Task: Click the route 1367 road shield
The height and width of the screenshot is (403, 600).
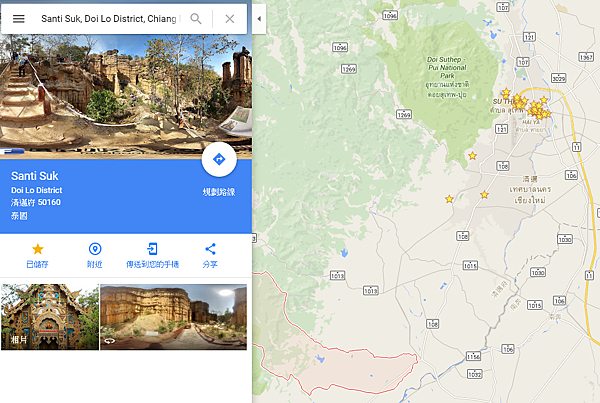Action: tap(586, 57)
